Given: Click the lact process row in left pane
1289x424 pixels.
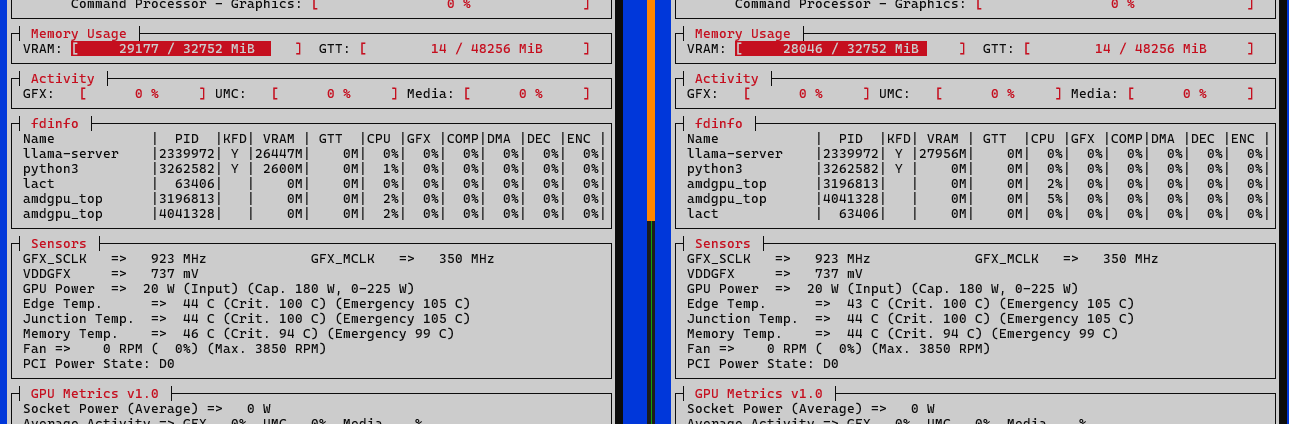Looking at the screenshot, I should pos(315,184).
